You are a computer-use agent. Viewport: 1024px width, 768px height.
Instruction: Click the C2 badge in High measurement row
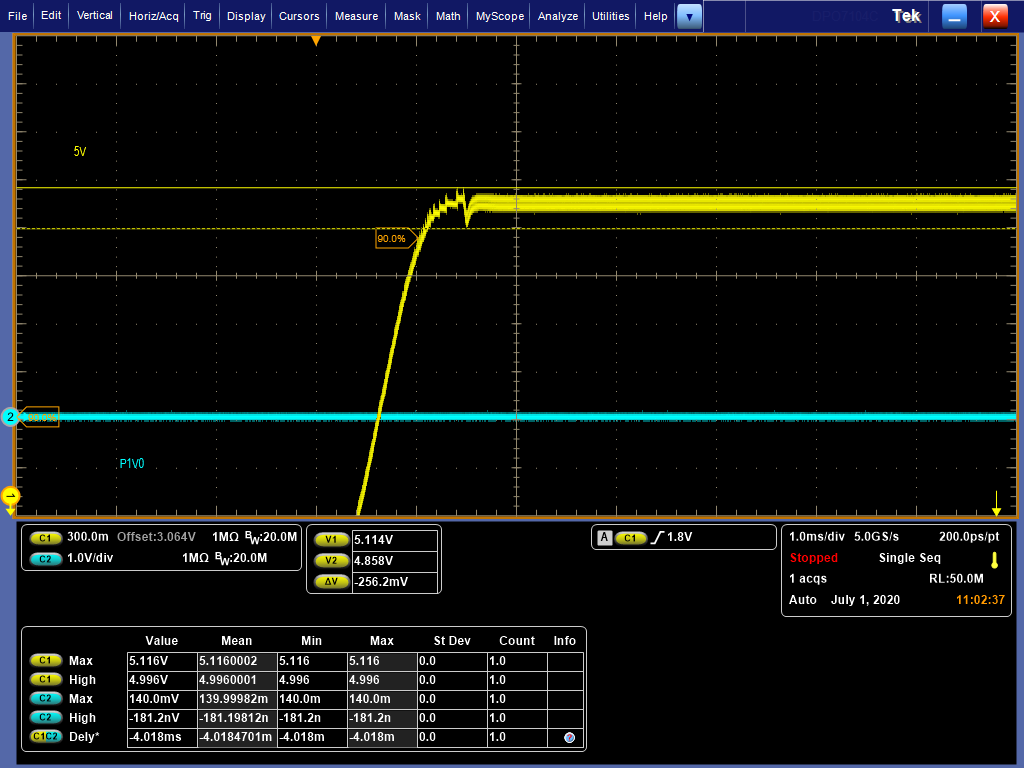pyautogui.click(x=45, y=717)
